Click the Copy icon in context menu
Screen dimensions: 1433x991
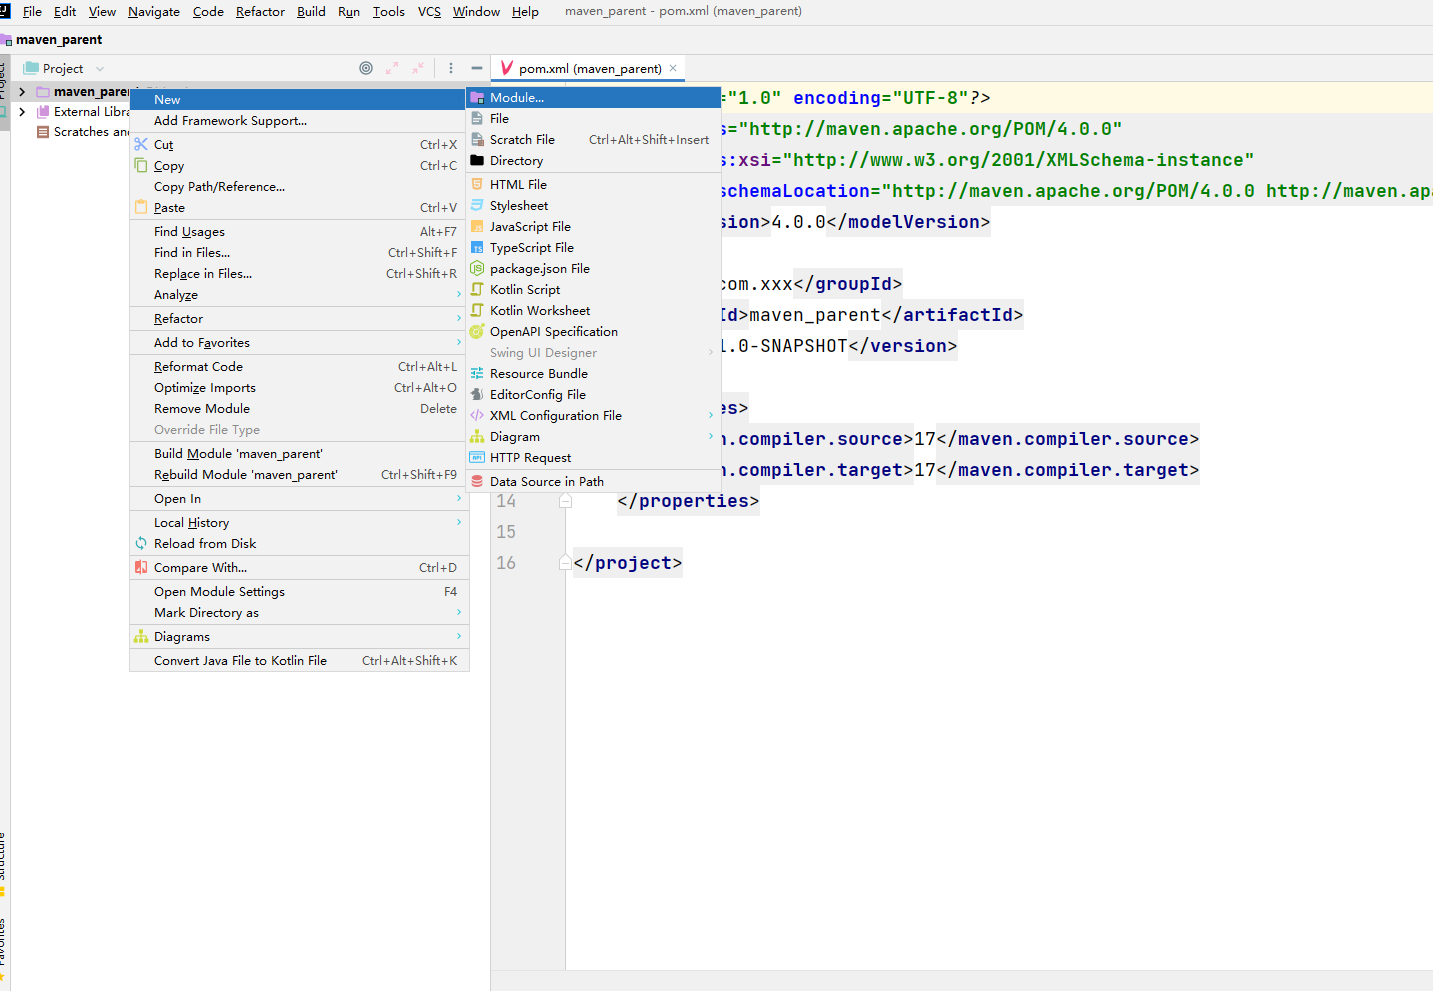pos(141,166)
